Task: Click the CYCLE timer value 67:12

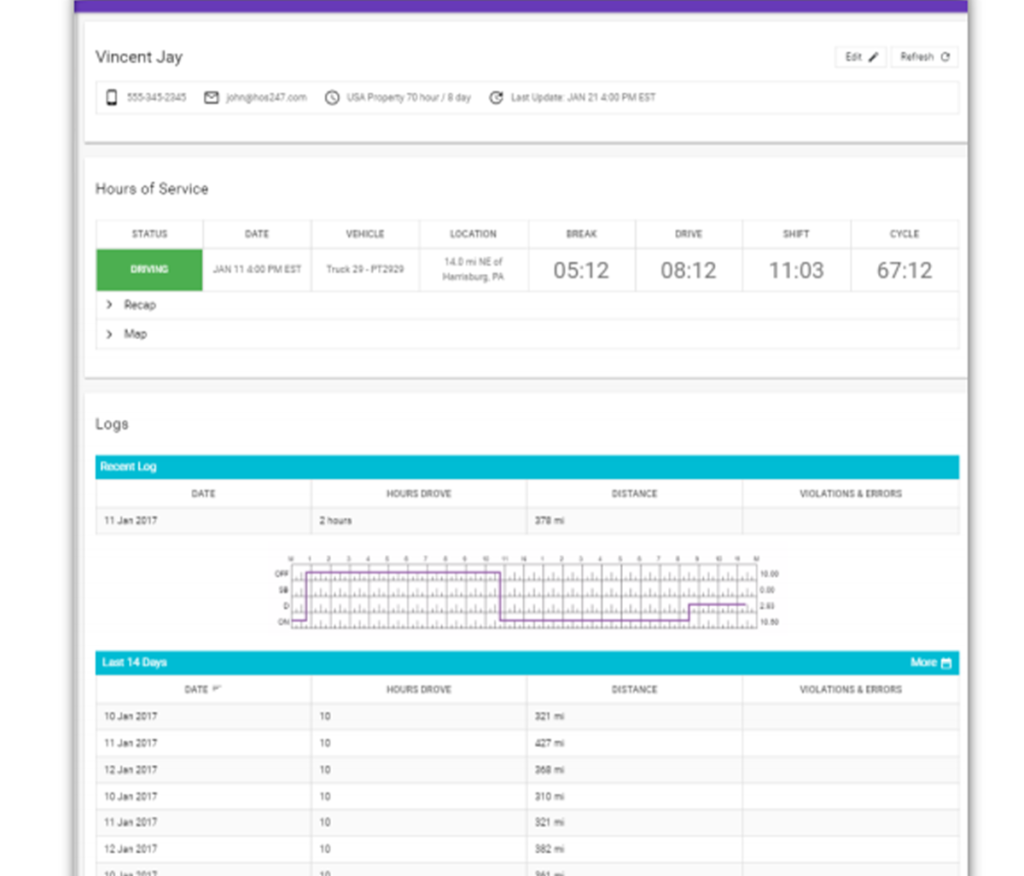Action: [x=904, y=271]
